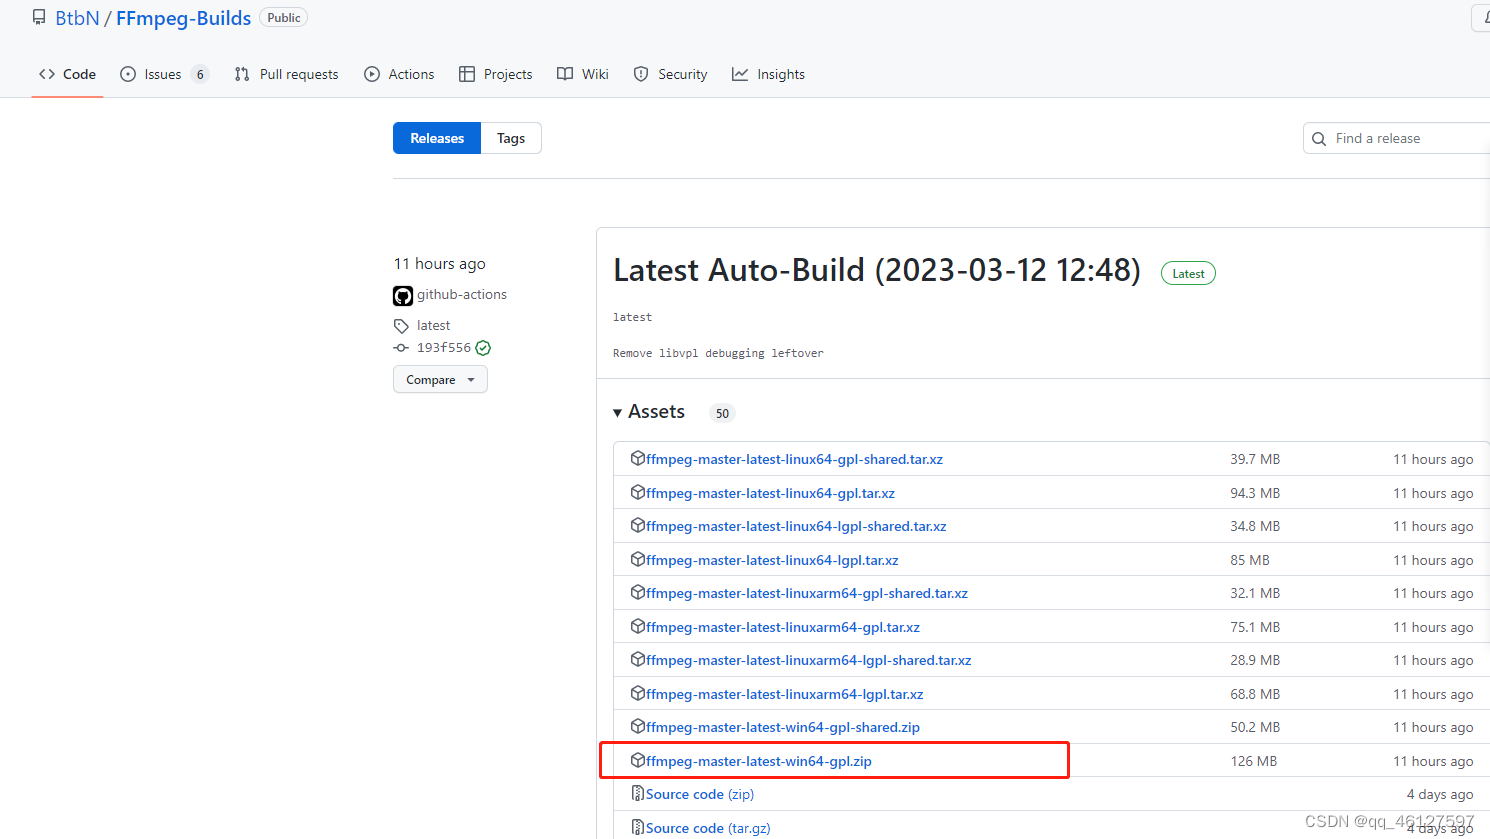The height and width of the screenshot is (839, 1490).
Task: Click the 'Remove libvpl debugging leftover' text
Action: coord(718,353)
